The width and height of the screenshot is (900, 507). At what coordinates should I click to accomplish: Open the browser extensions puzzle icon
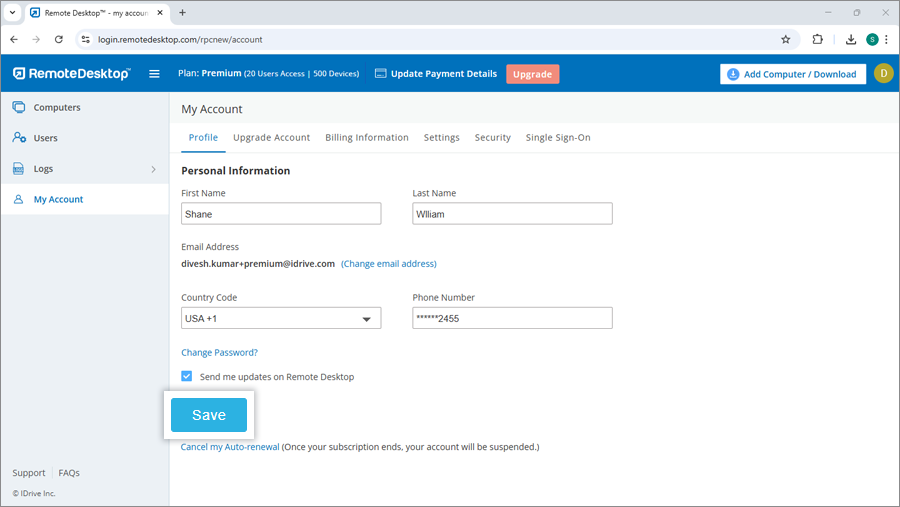pyautogui.click(x=817, y=39)
